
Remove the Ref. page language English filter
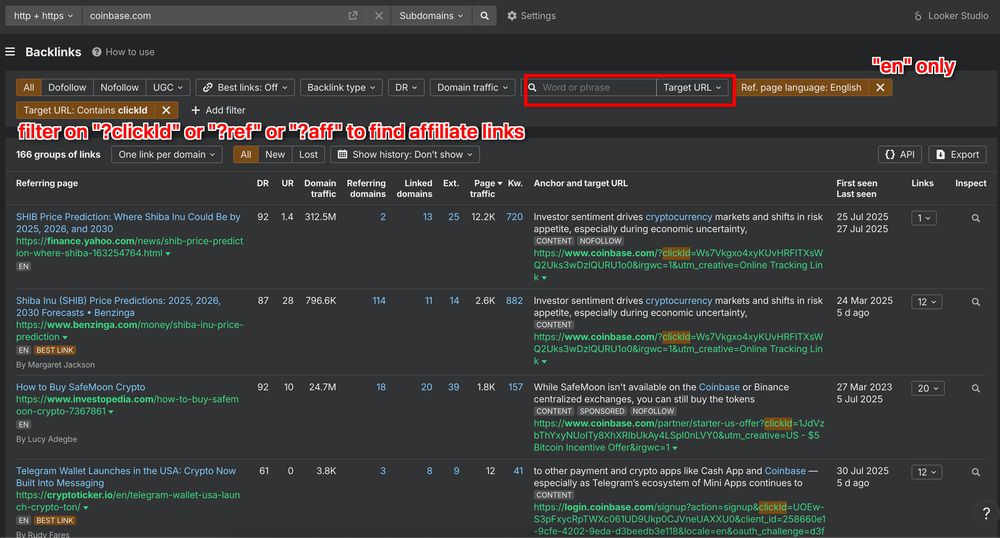(x=880, y=88)
